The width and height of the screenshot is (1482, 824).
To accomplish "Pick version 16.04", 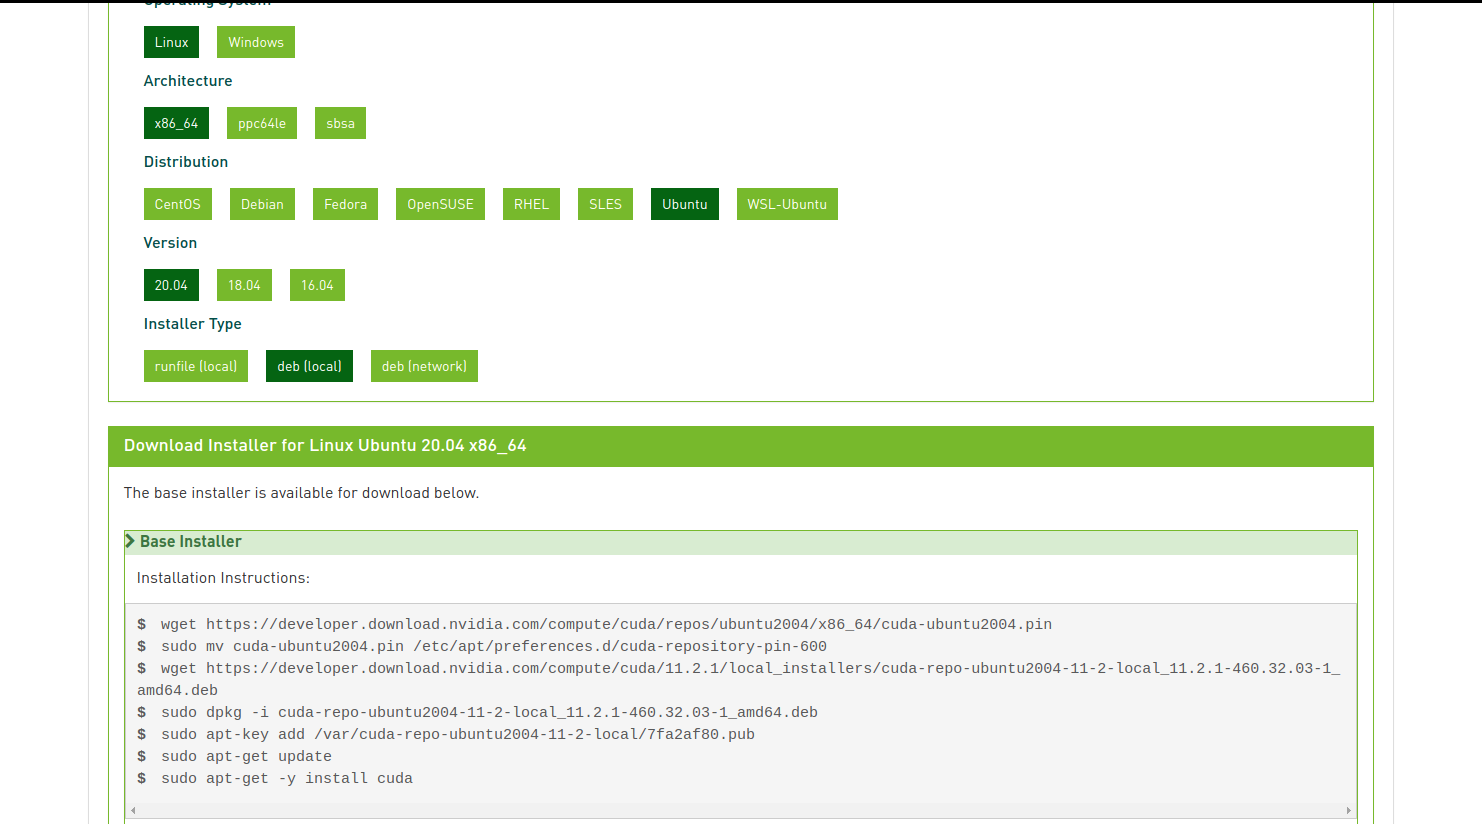I will click(317, 285).
